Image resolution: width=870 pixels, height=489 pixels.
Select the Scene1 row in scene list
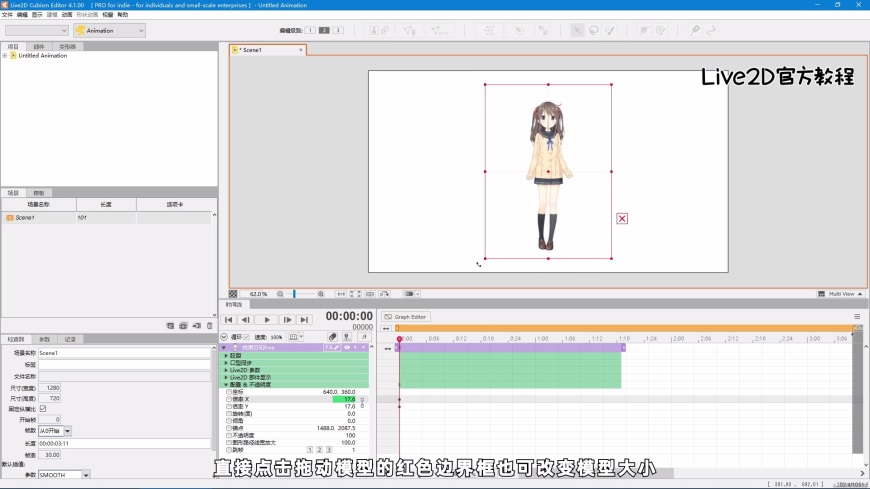click(106, 218)
